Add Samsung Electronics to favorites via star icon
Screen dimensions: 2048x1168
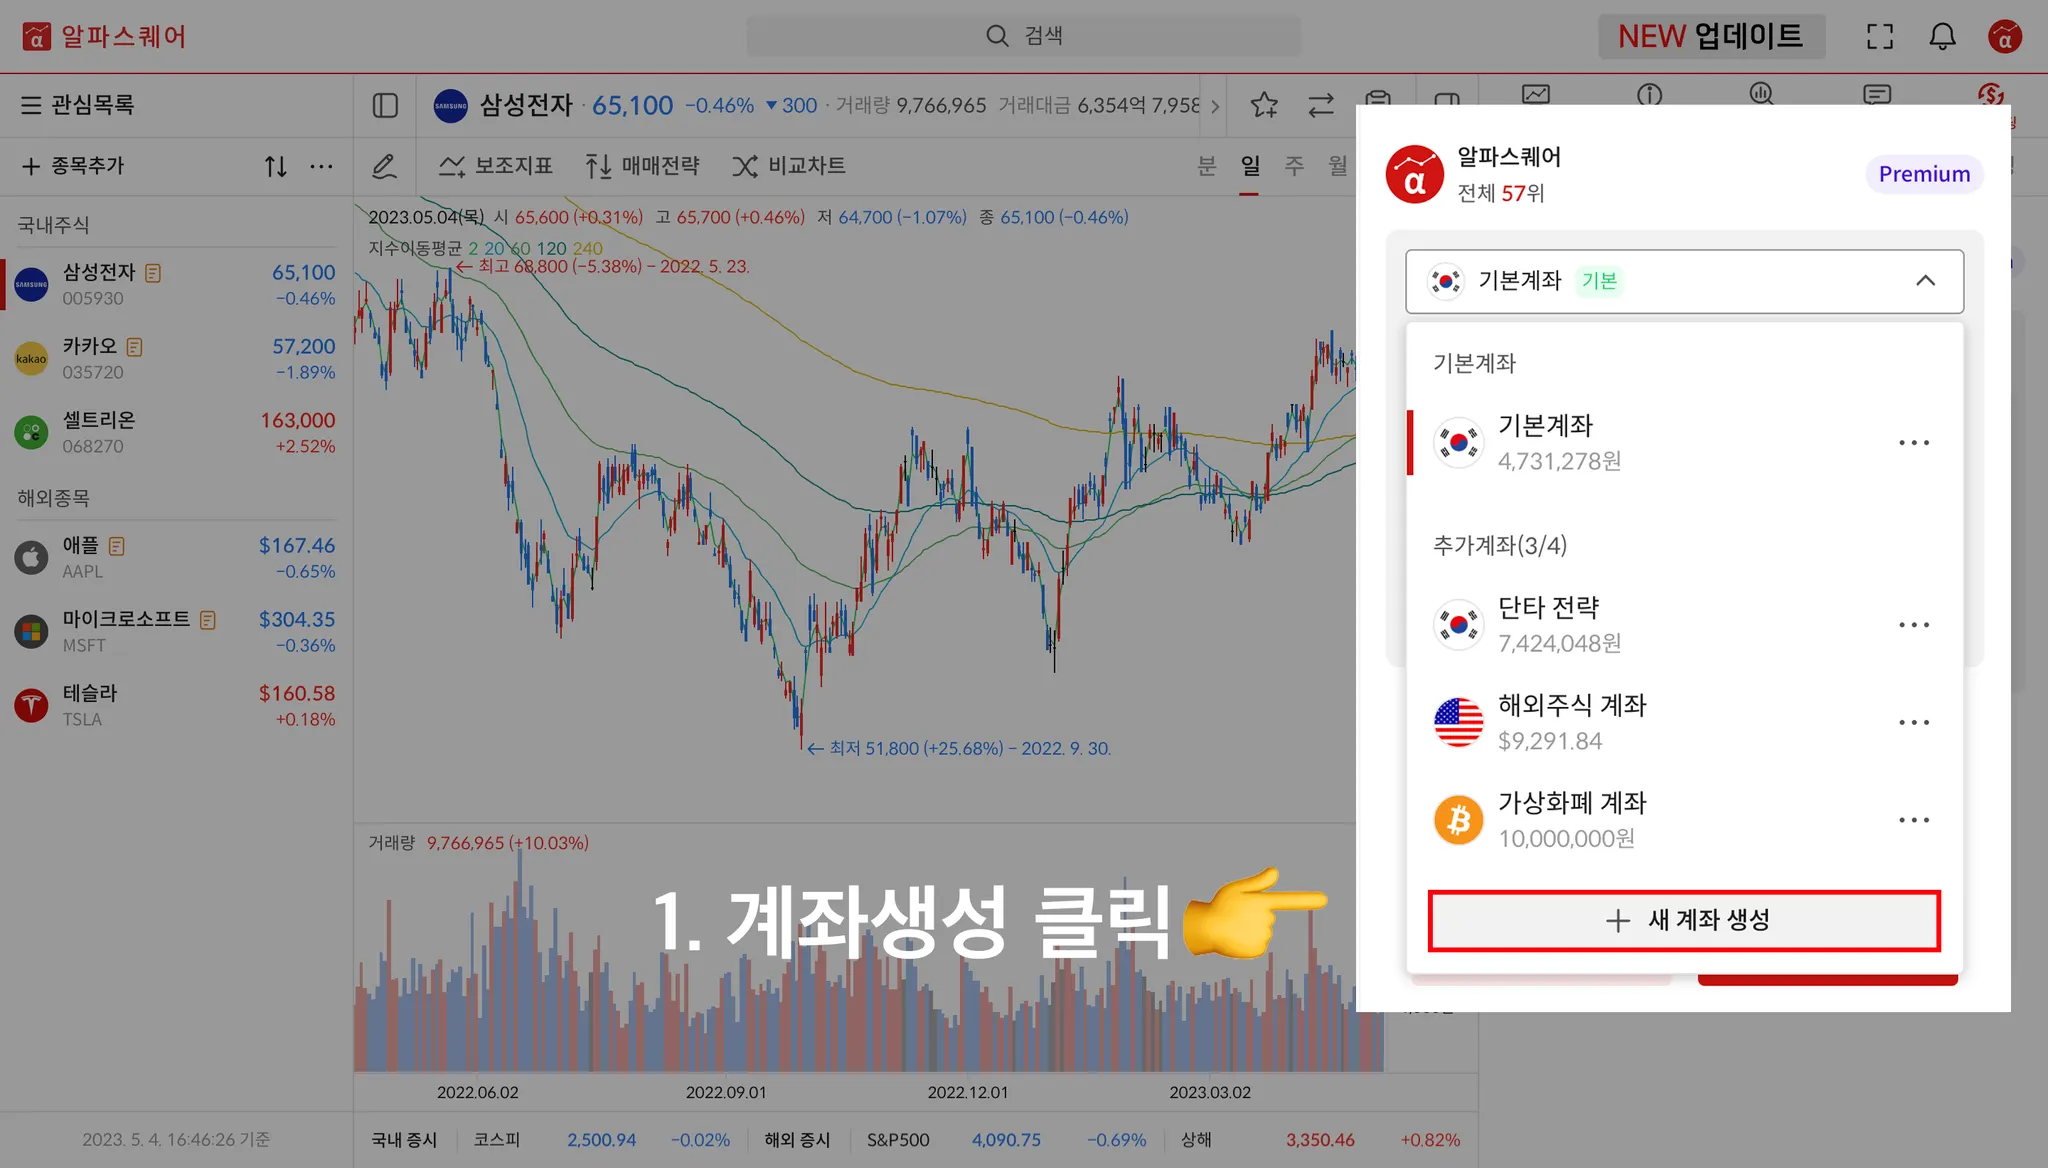(1264, 105)
